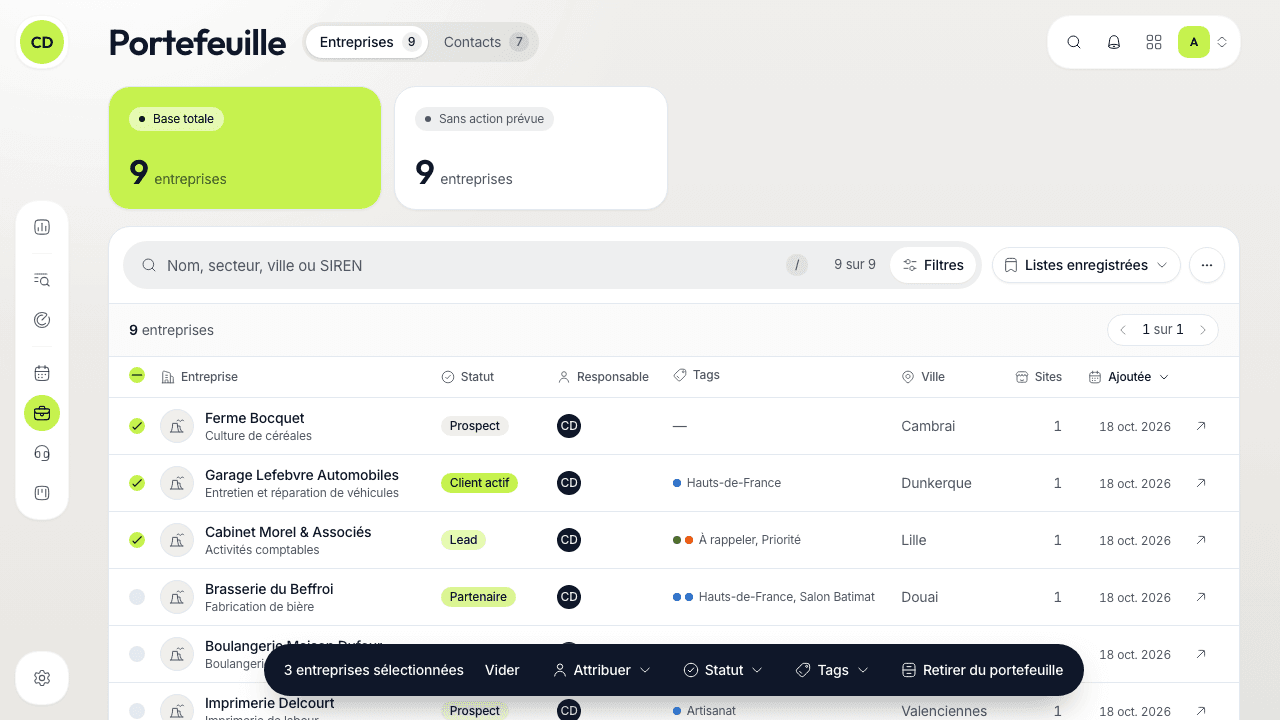Open Garage Lefebvre Automobiles row arrow link
Screen dimensions: 1280x720
pos(1201,483)
